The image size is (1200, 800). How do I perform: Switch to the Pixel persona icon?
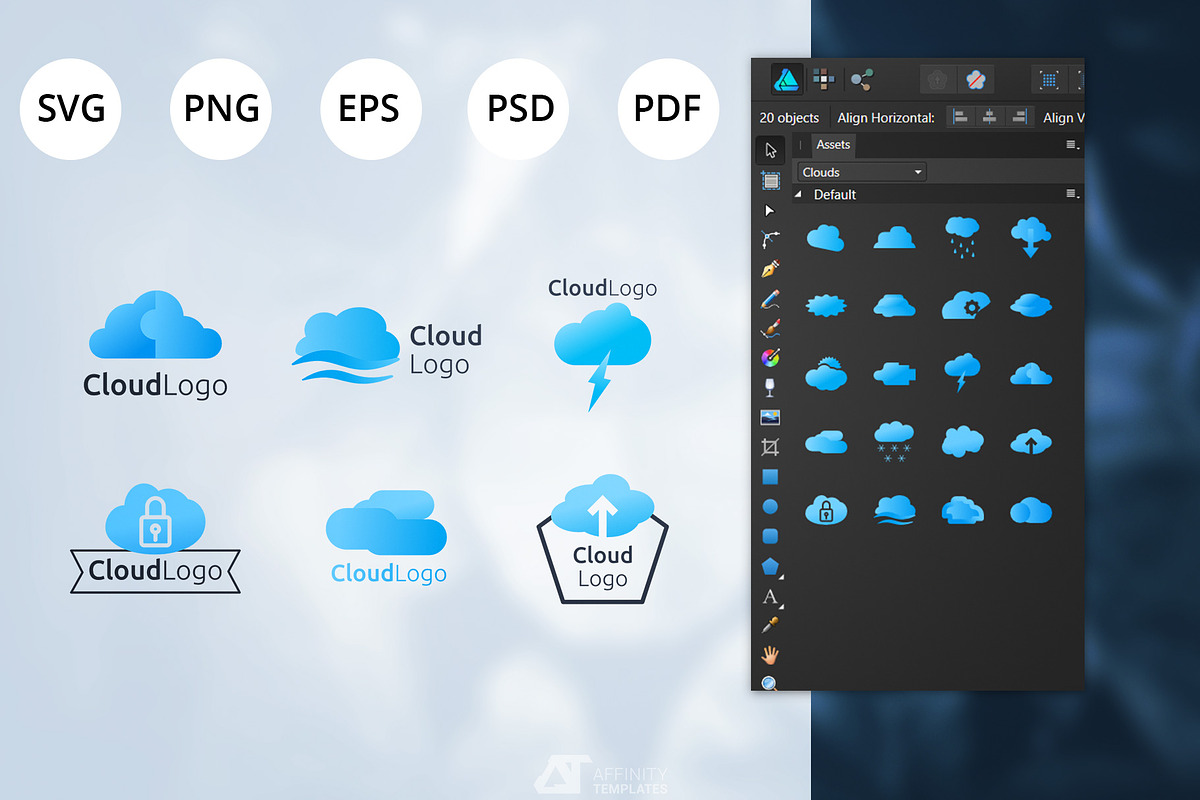(825, 79)
